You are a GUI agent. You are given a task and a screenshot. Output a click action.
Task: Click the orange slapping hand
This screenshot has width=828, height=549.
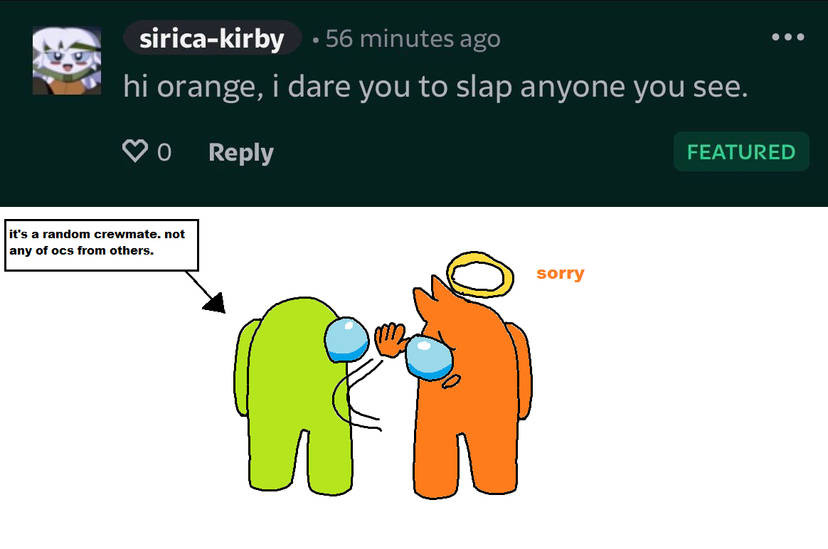pyautogui.click(x=391, y=339)
